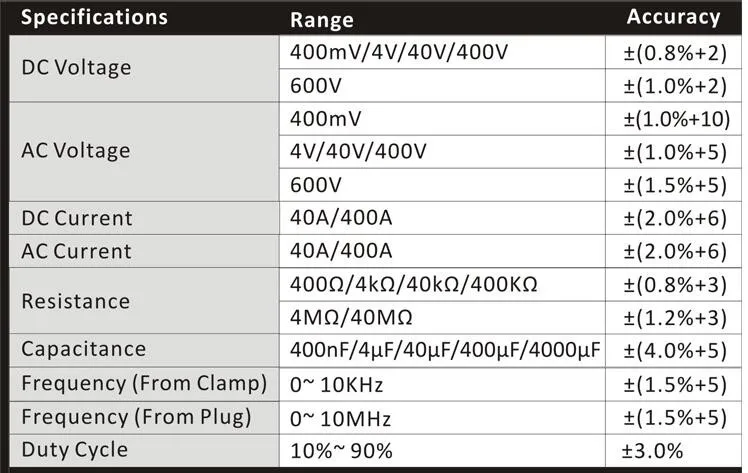Click the Frequency (From Clamp) label
Image resolution: width=748 pixels, height=473 pixels.
(144, 383)
